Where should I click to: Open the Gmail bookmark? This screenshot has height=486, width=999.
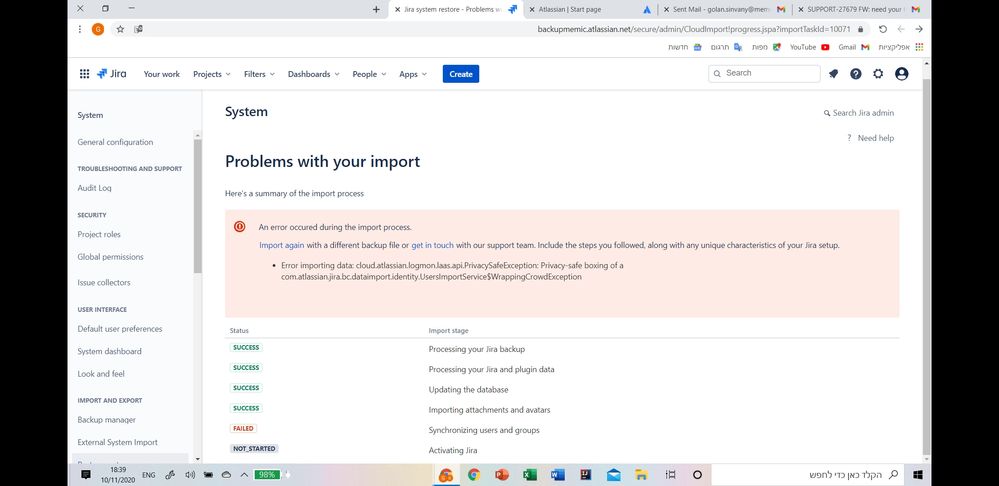pyautogui.click(x=854, y=47)
